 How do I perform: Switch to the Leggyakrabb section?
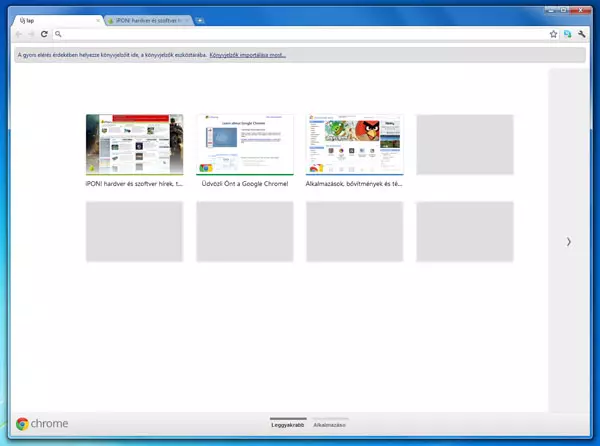click(x=288, y=425)
